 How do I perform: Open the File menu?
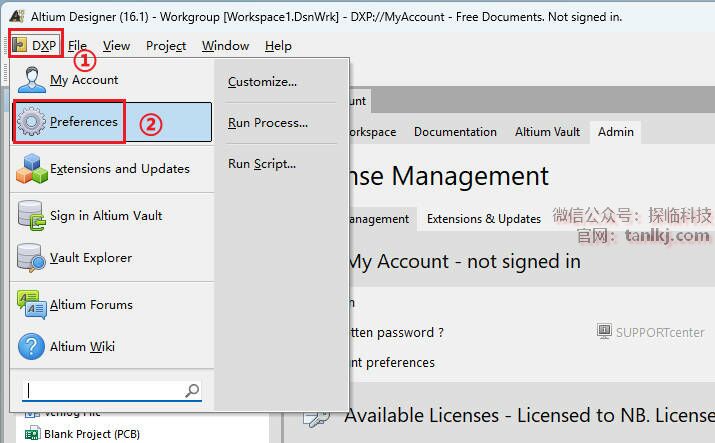click(77, 46)
